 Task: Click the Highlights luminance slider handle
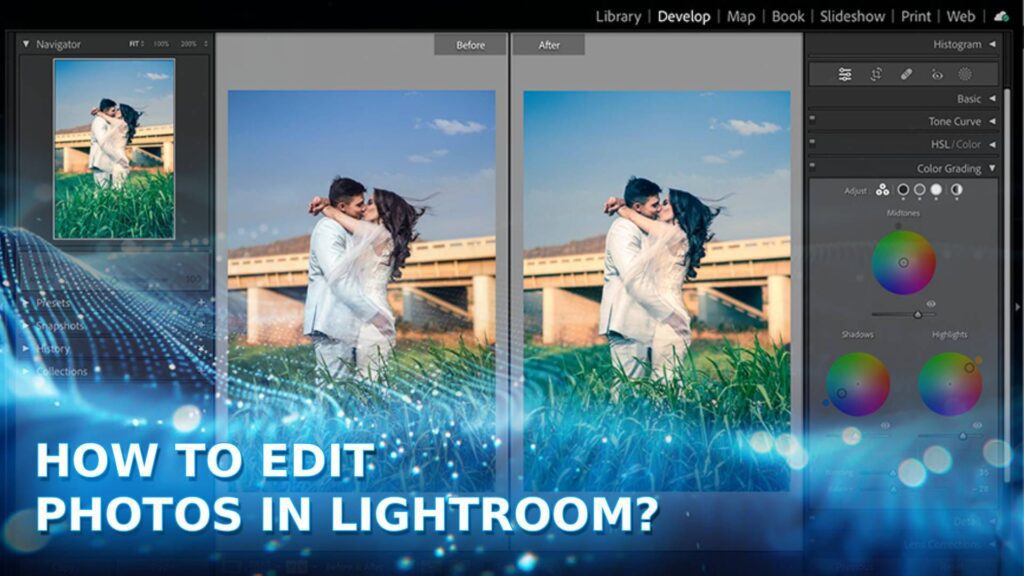click(x=963, y=436)
